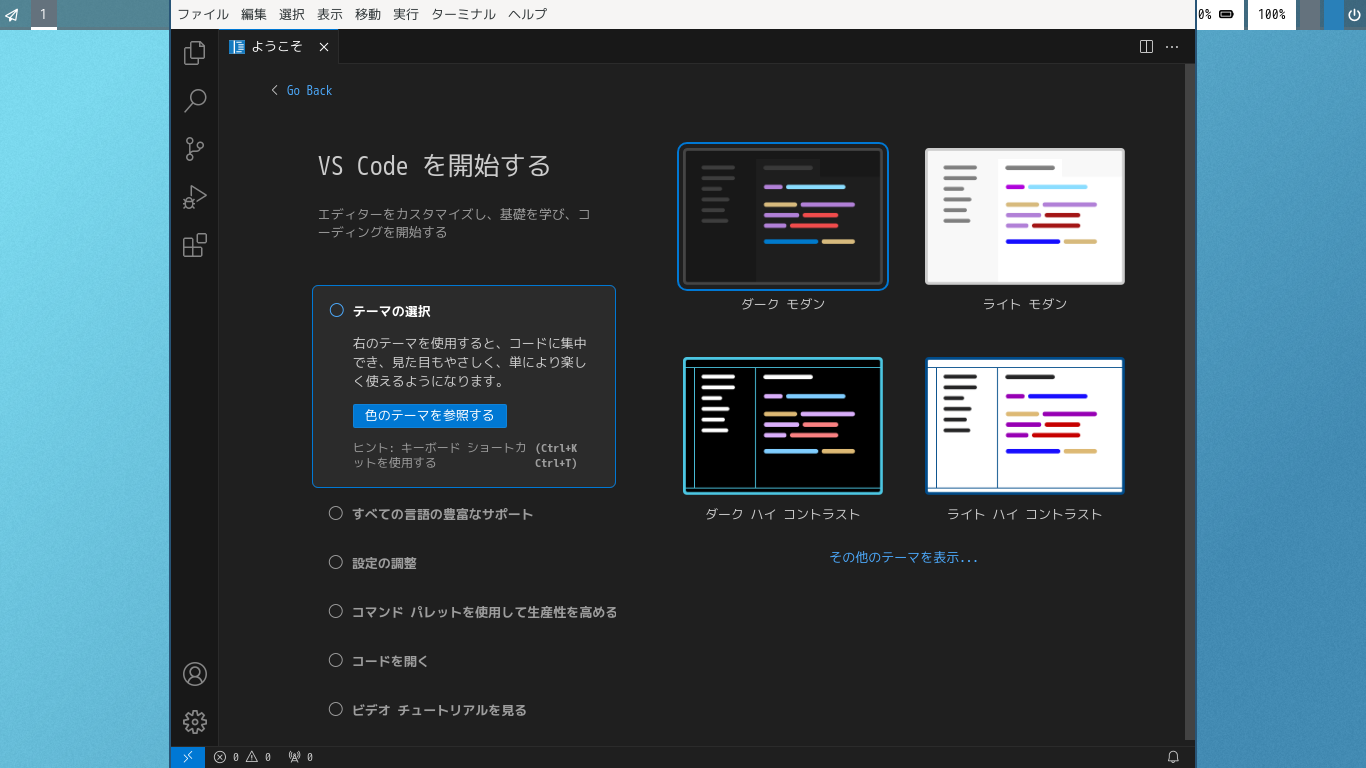1366x768 pixels.
Task: Expand the ビデオ チュートリアルを見る step
Action: tap(439, 710)
